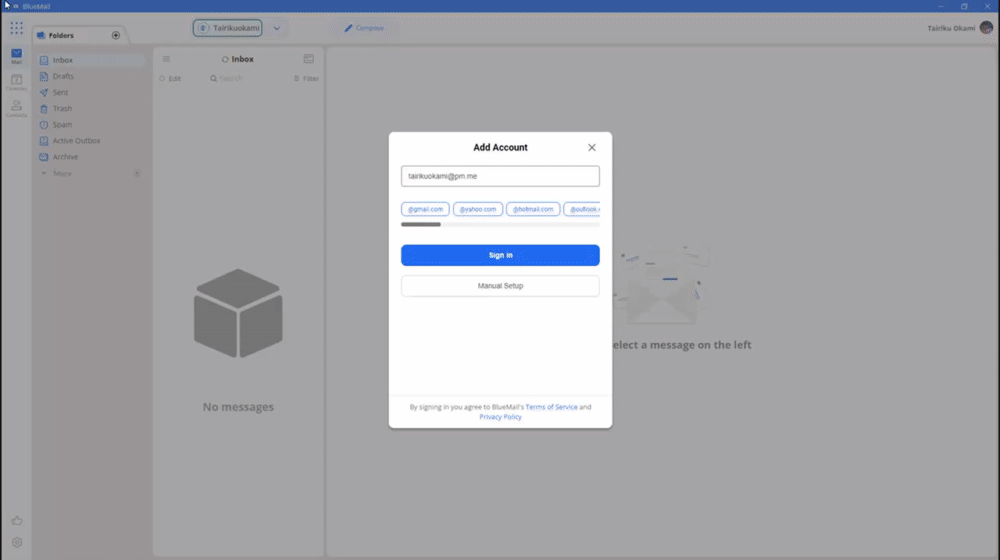Choose the @gmail.com domain suggestion
This screenshot has width=1000, height=560.
425,209
